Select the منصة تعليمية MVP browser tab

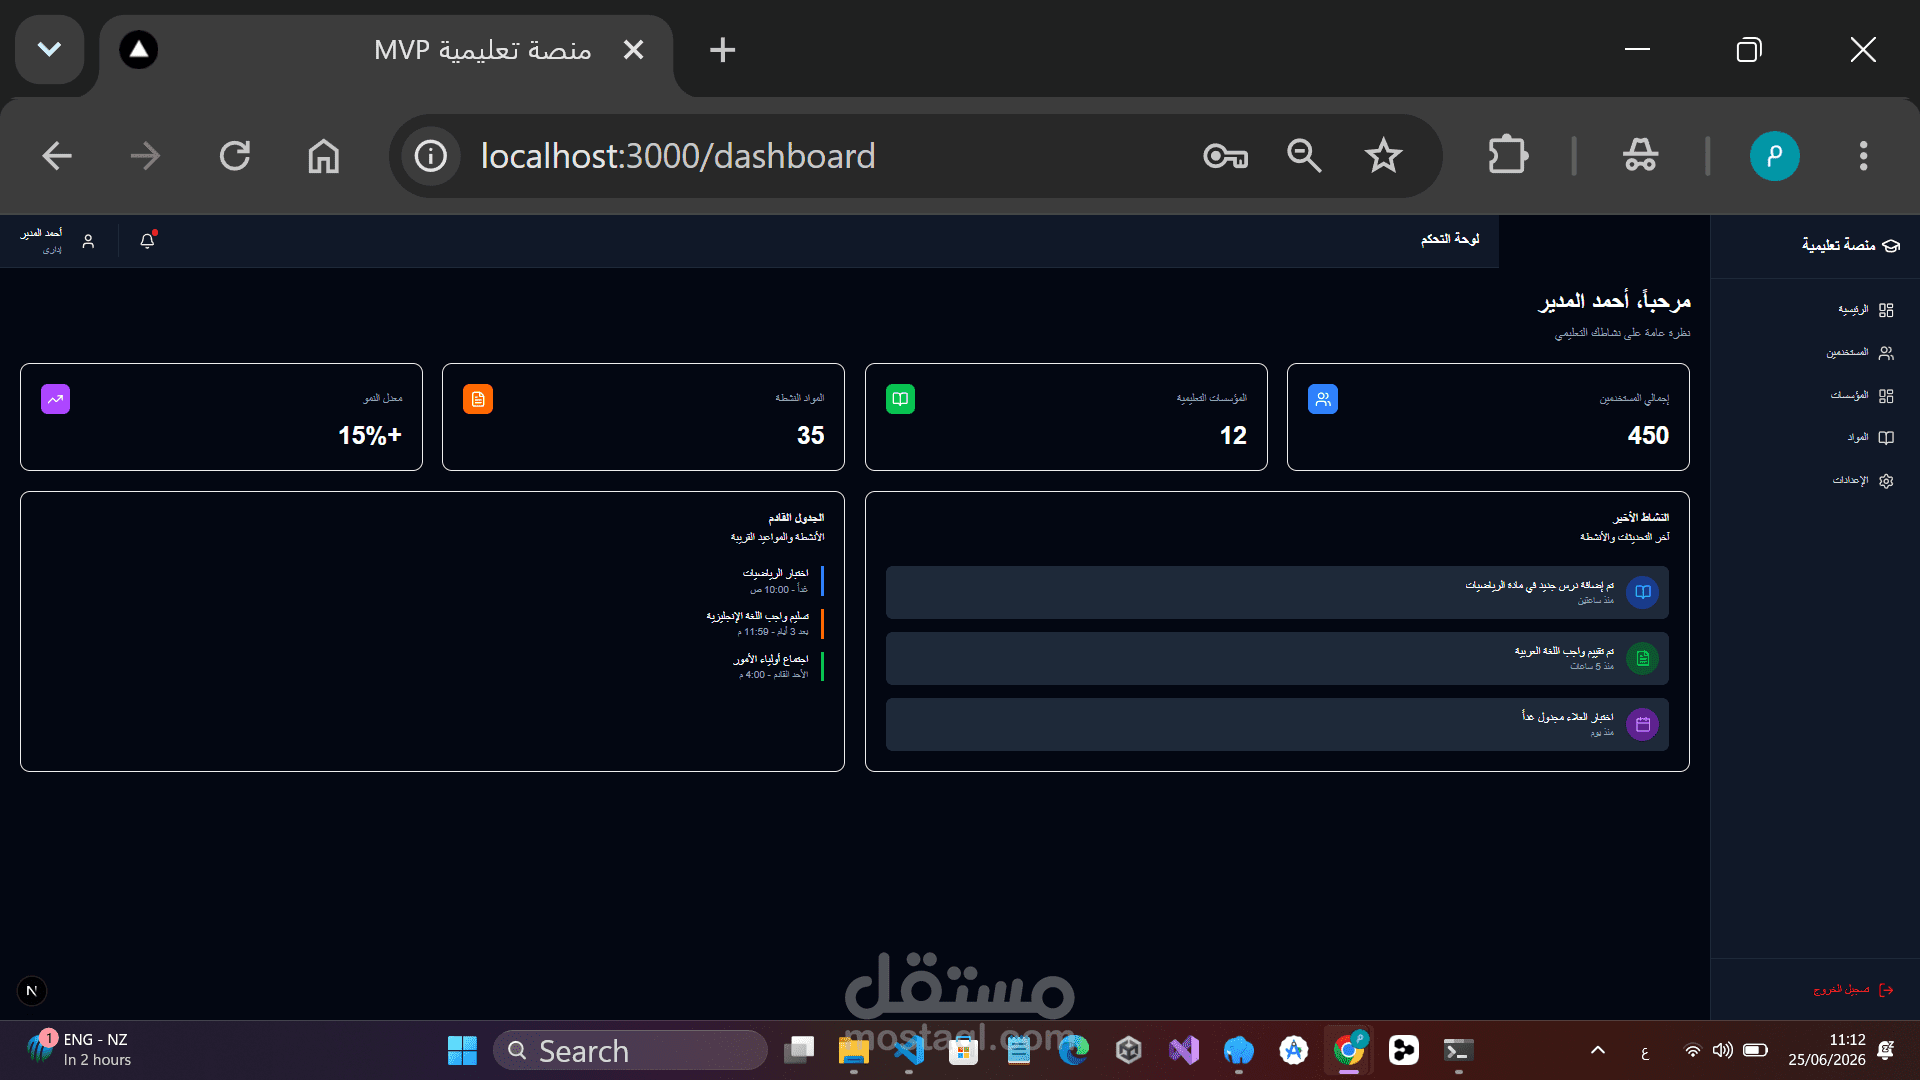(386, 50)
